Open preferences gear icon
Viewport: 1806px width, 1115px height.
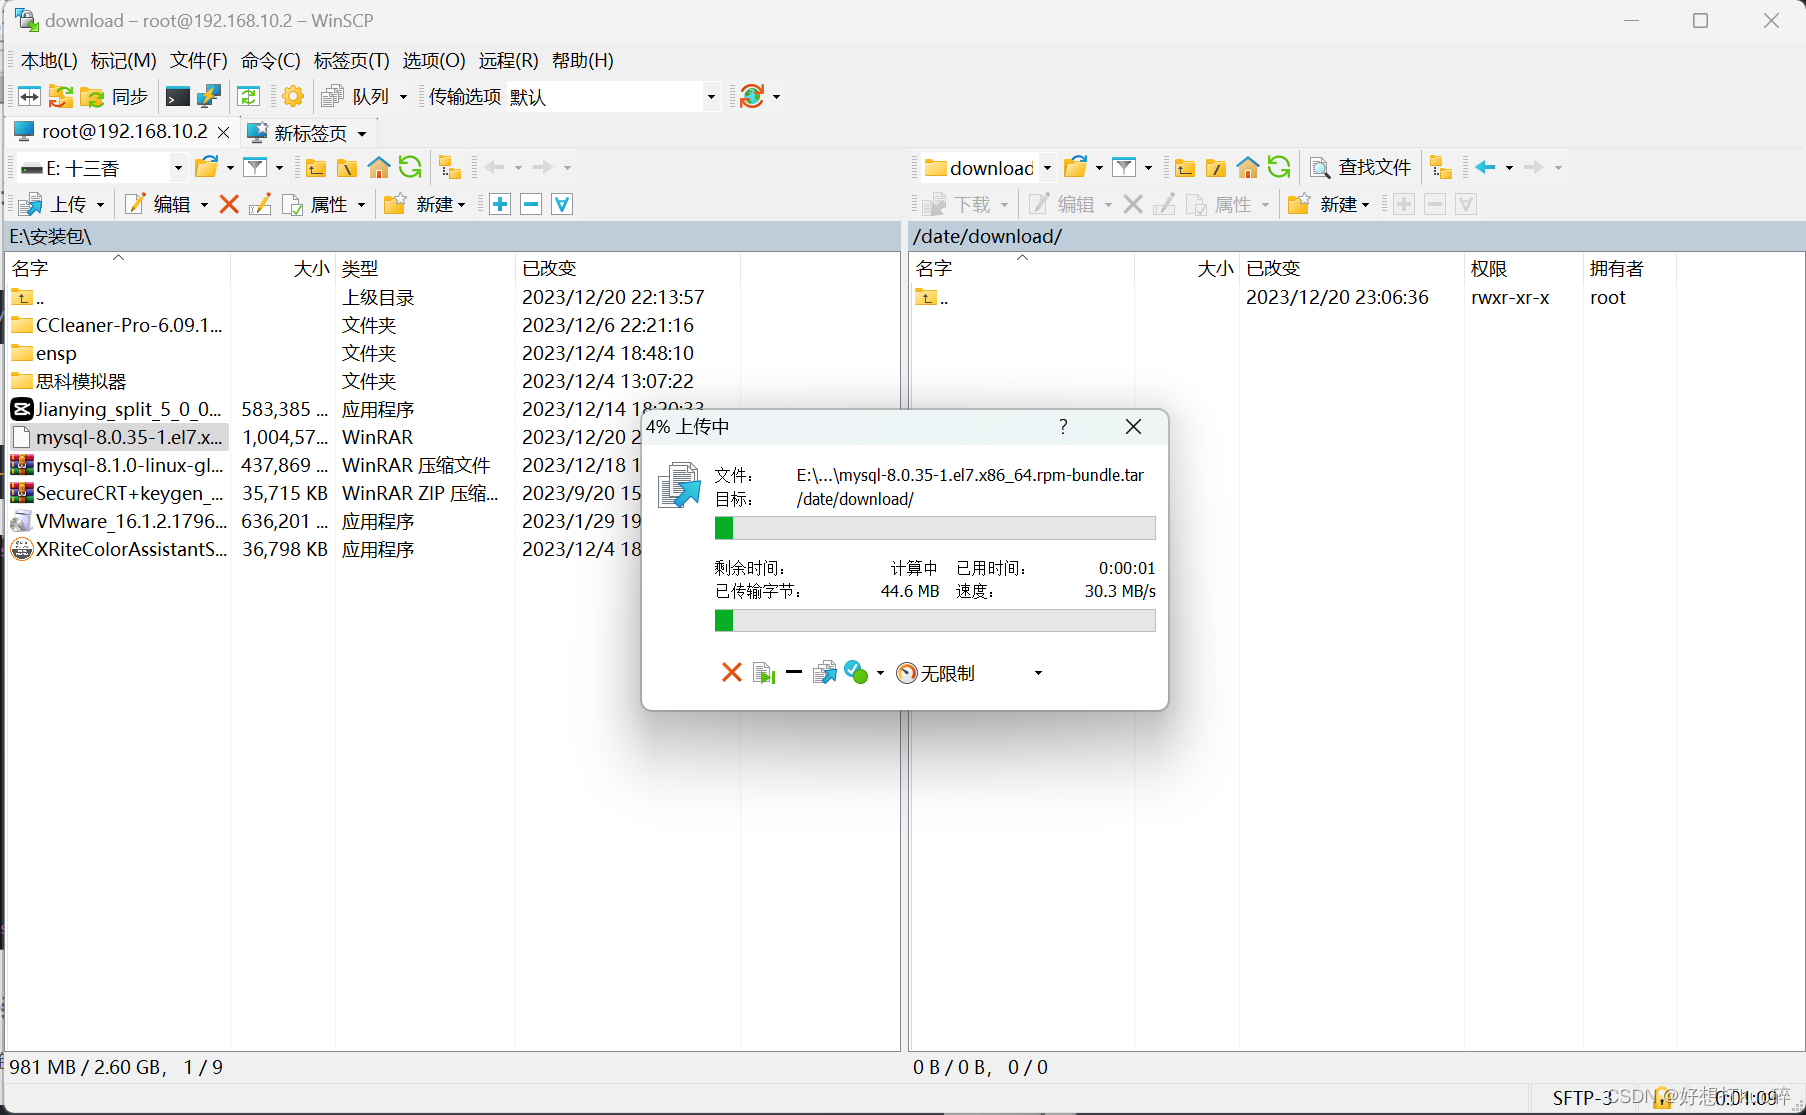pos(293,96)
